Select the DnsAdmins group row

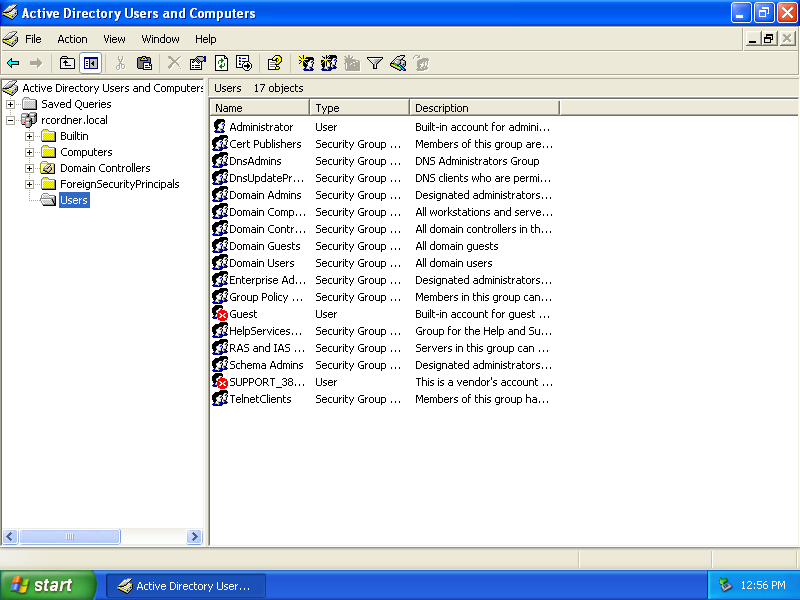pyautogui.click(x=383, y=161)
